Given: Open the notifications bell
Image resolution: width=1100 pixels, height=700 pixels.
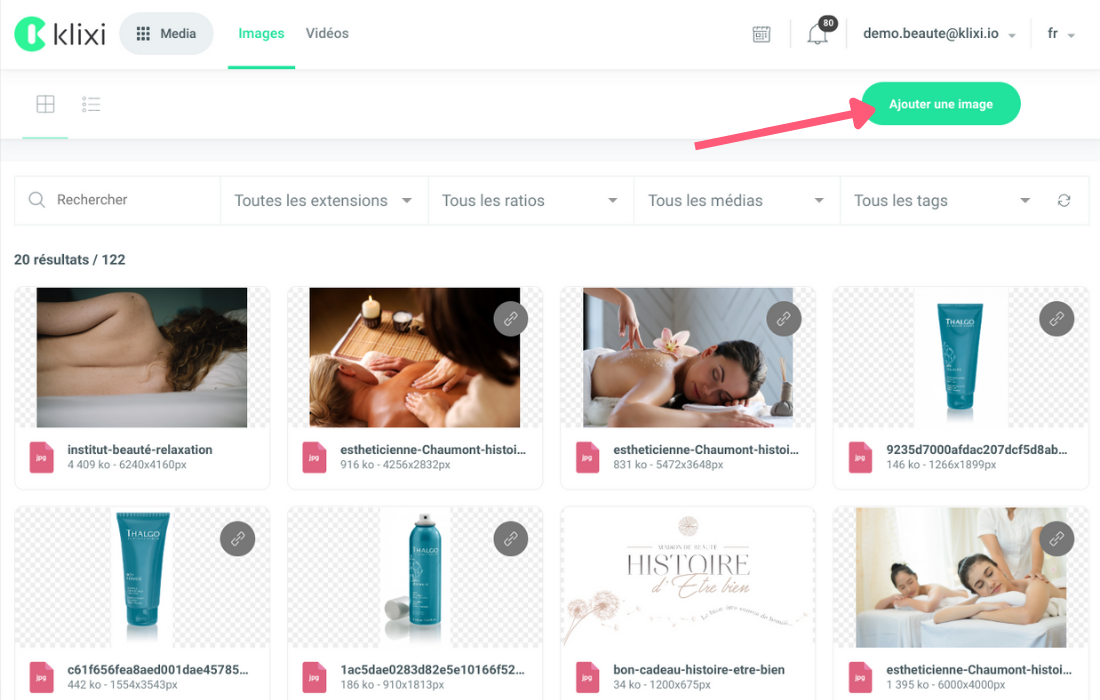Looking at the screenshot, I should (x=817, y=34).
